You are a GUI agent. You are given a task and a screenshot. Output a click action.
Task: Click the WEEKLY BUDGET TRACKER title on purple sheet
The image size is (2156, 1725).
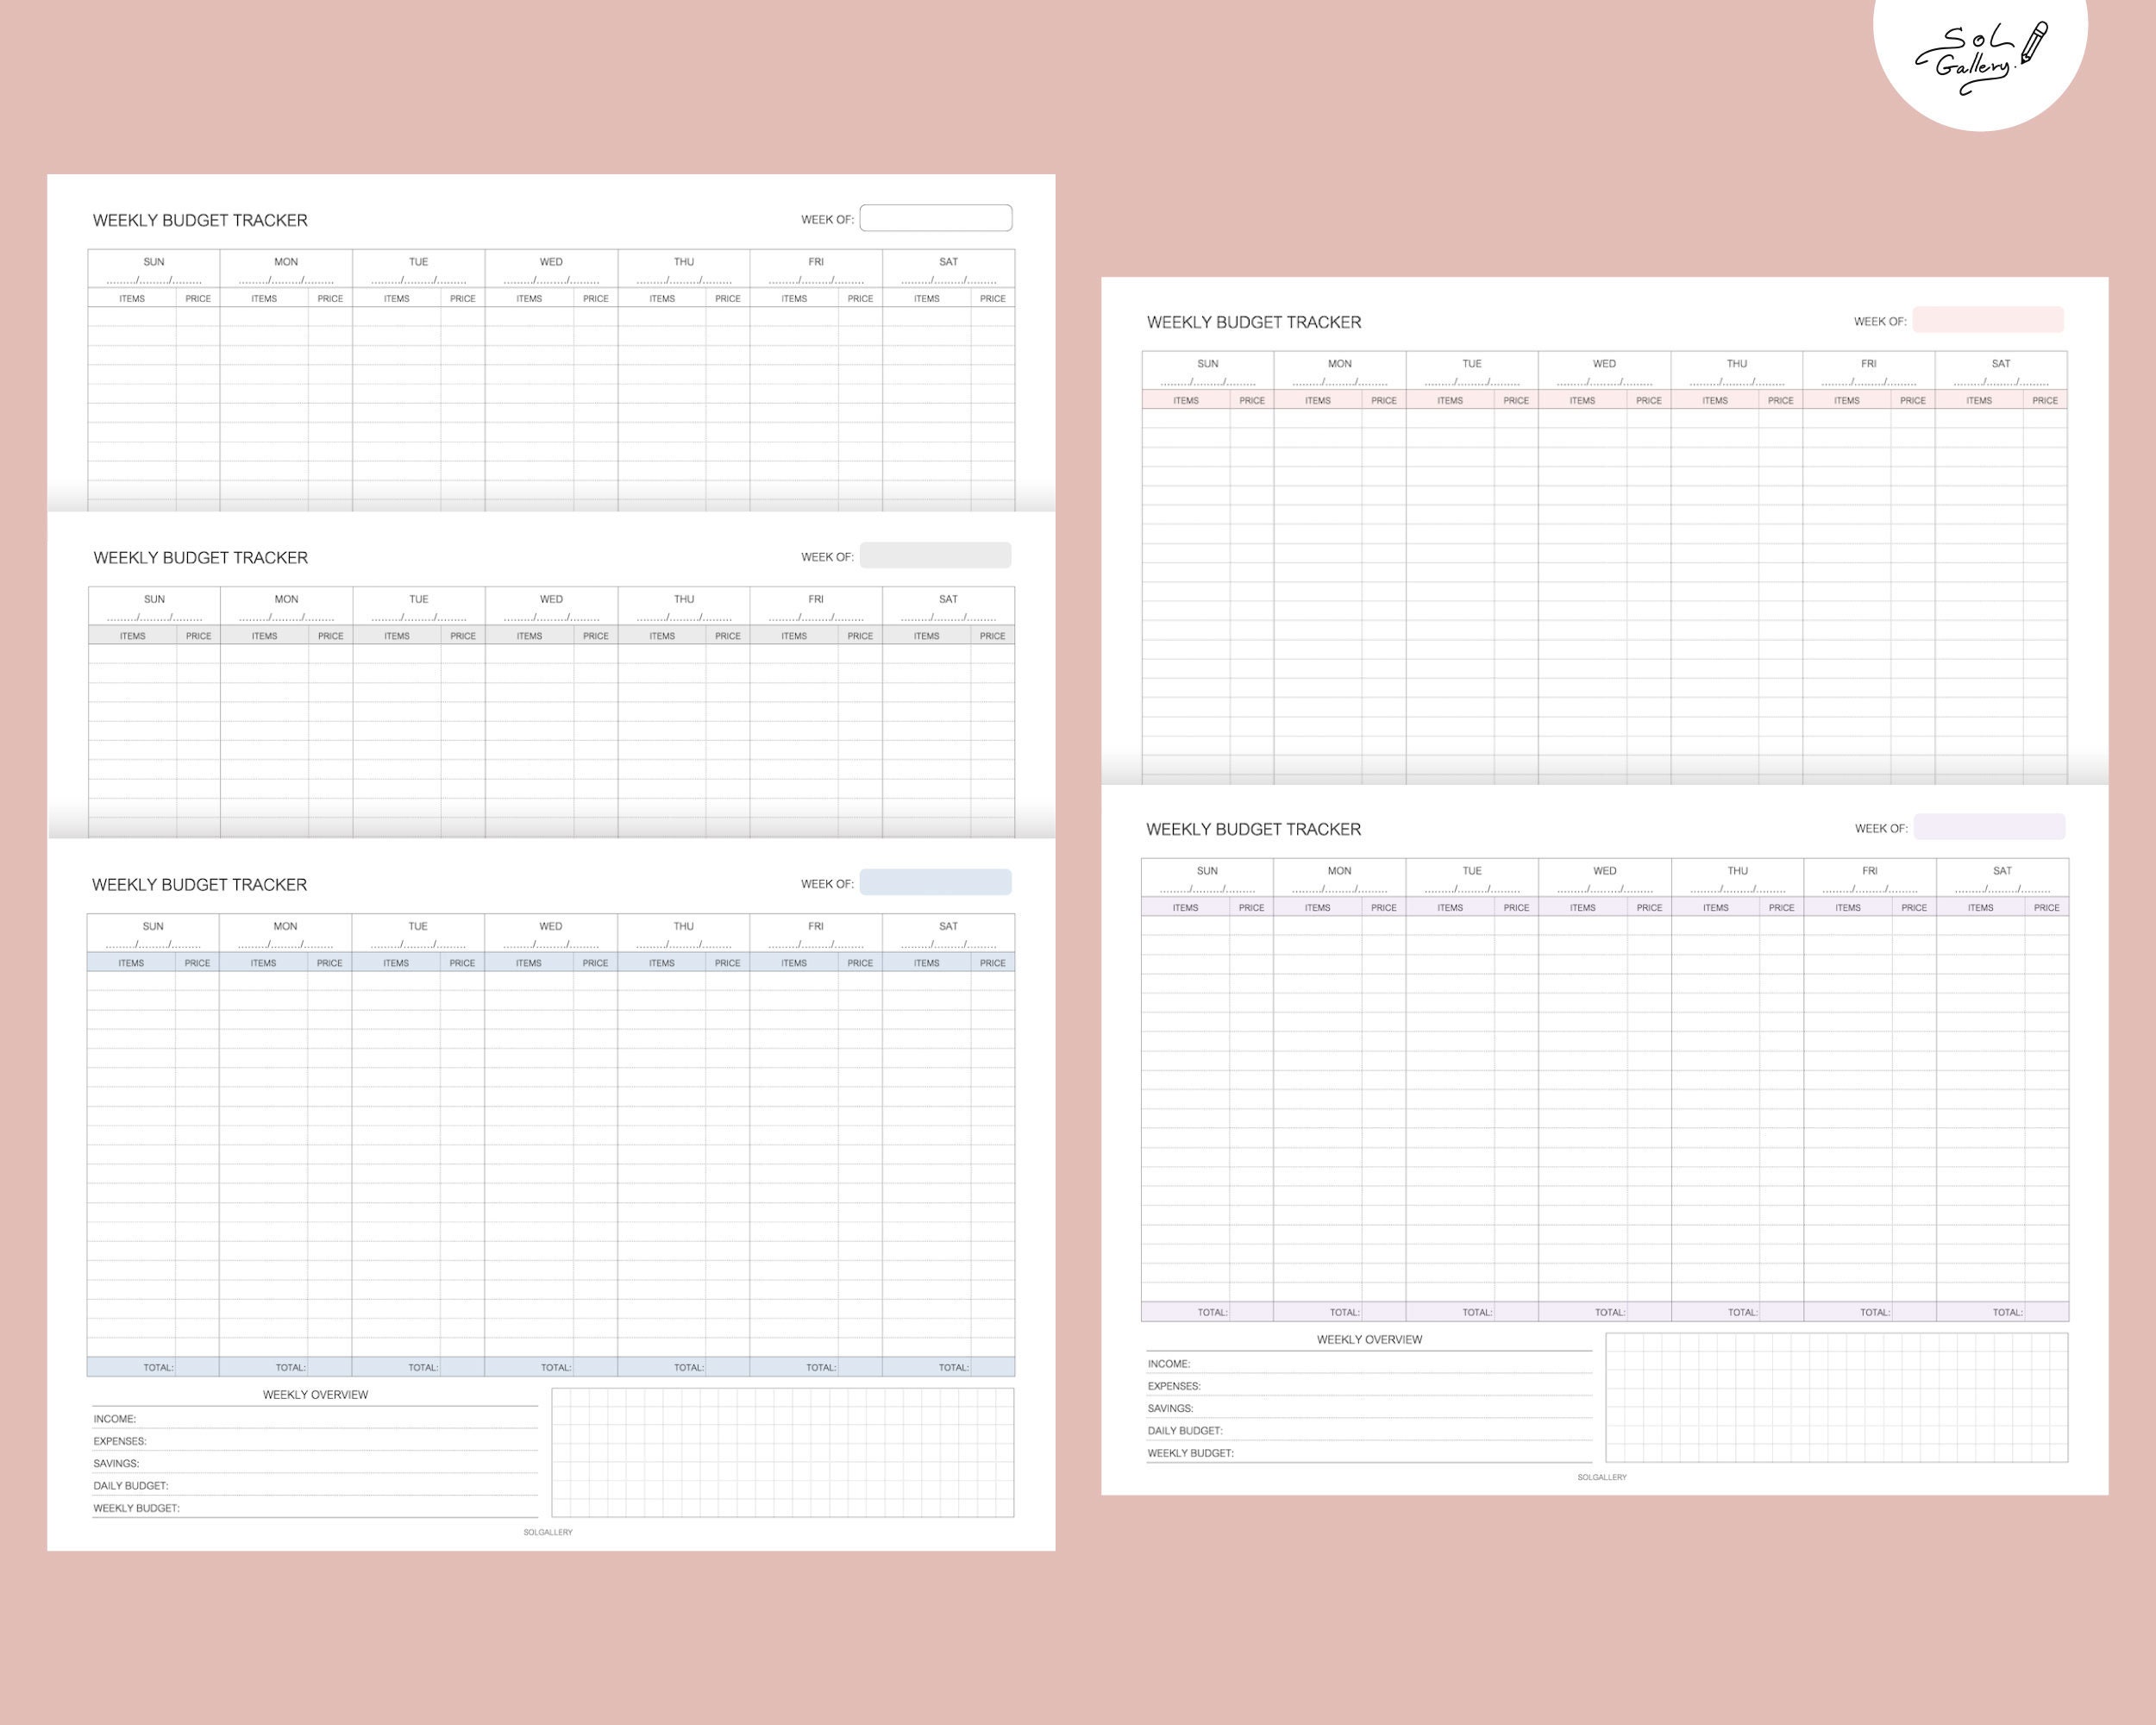click(x=1253, y=829)
